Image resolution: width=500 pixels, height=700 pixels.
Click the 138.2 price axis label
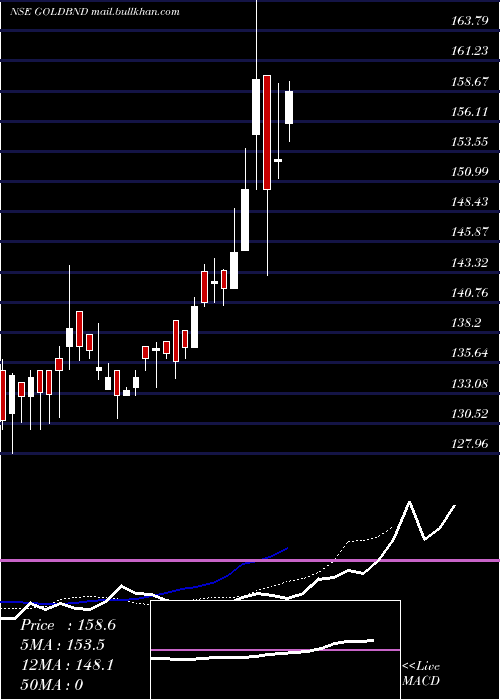(466, 323)
